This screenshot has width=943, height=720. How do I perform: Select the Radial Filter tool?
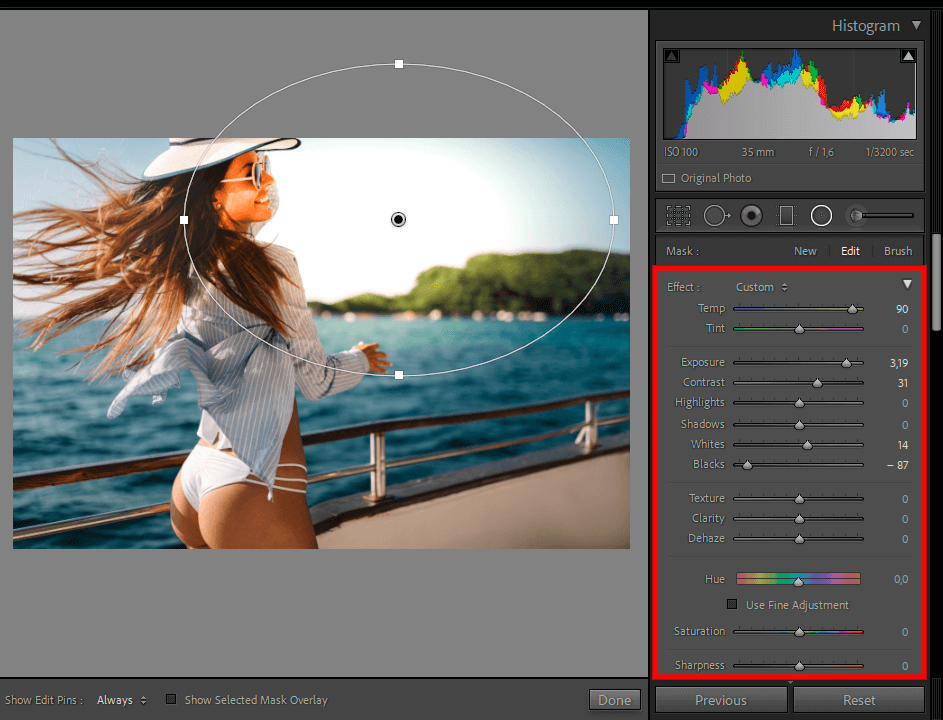[x=821, y=215]
